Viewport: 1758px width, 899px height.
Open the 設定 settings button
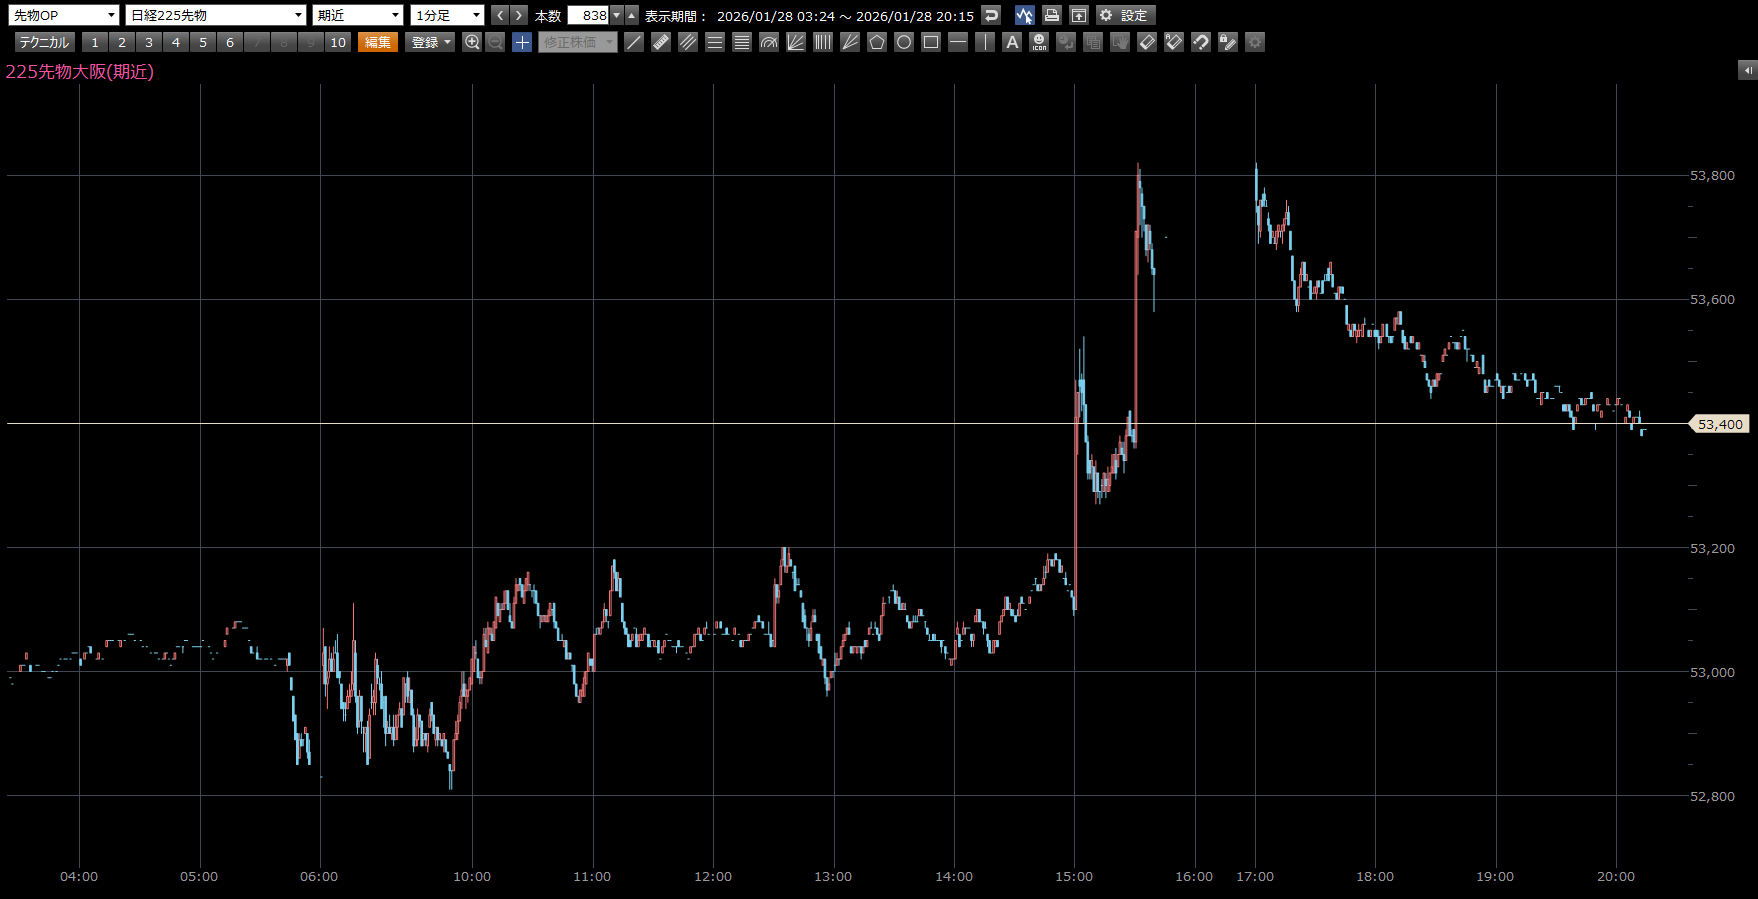(x=1125, y=15)
